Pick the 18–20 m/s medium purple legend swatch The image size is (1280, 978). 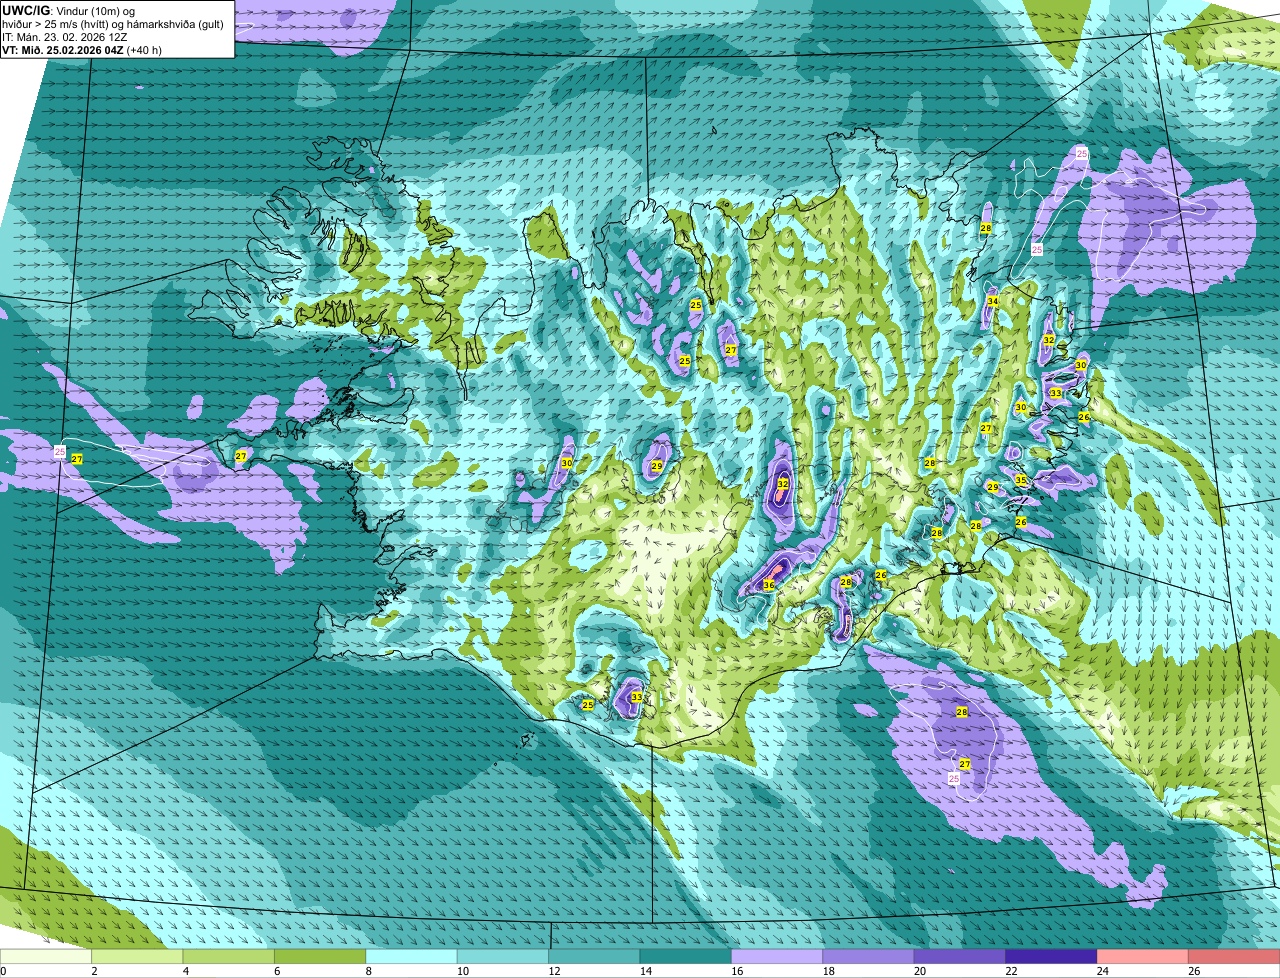tap(869, 956)
